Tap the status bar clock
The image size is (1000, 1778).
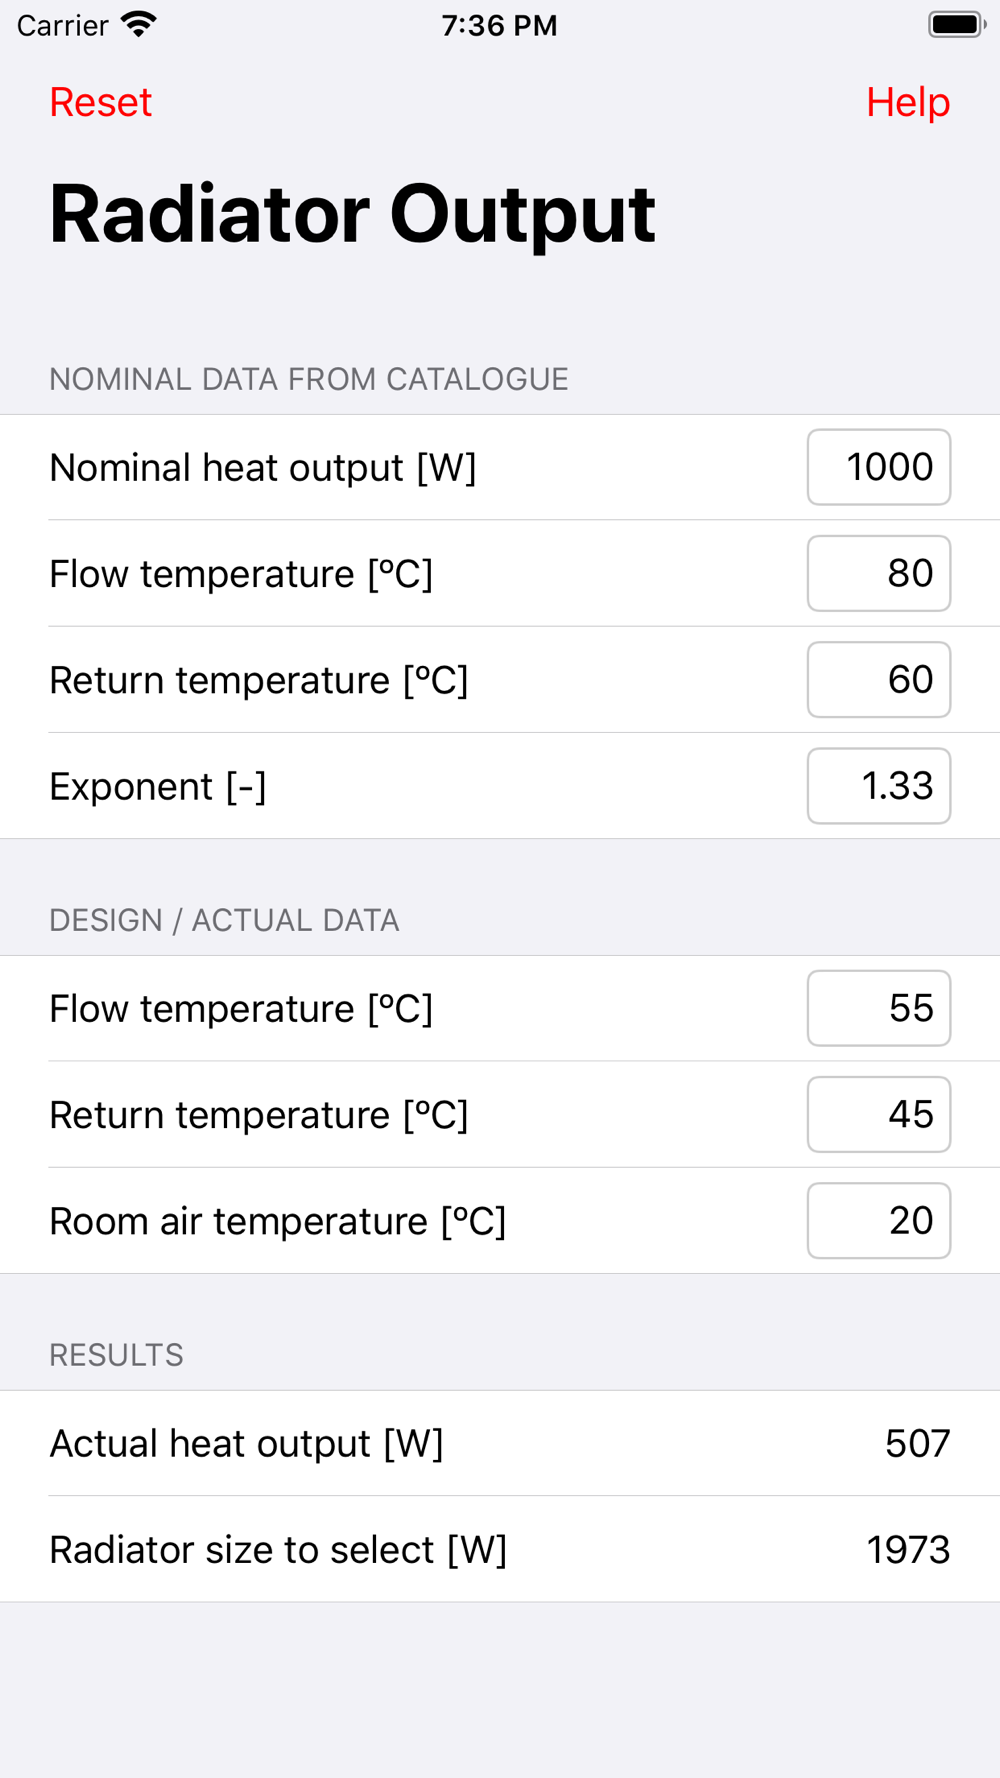click(499, 25)
